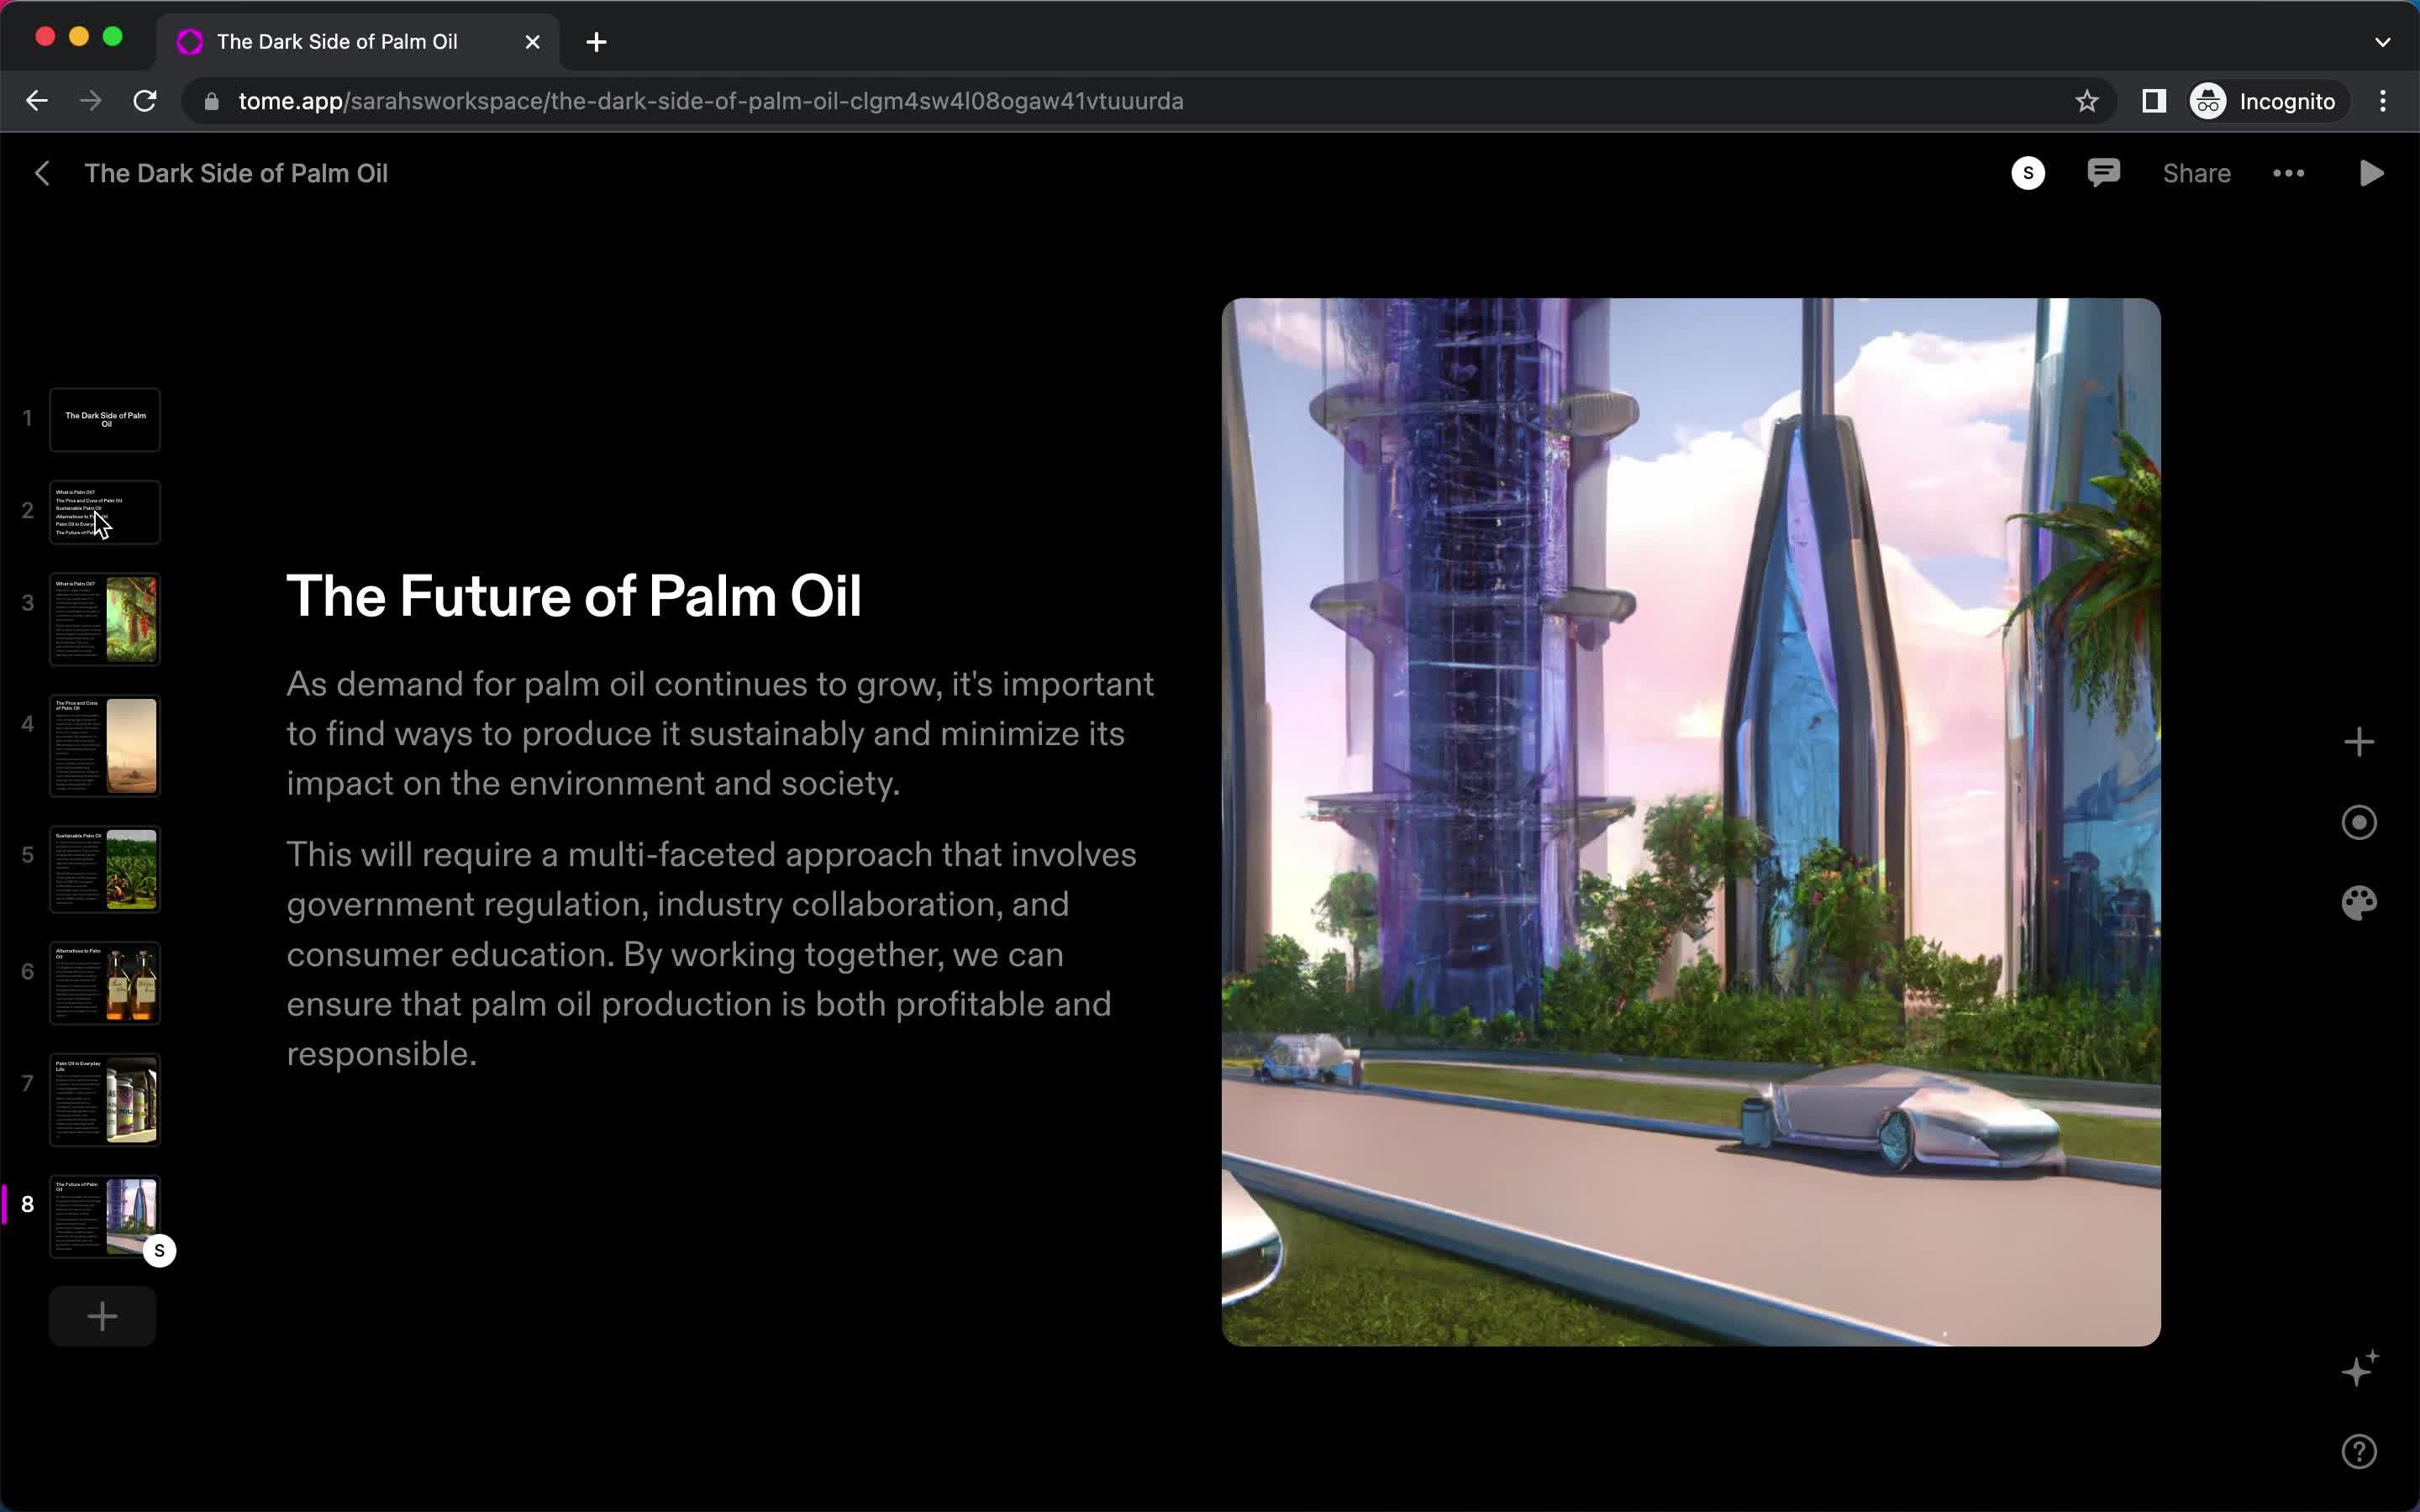Click the more options menu icon

(x=2289, y=172)
